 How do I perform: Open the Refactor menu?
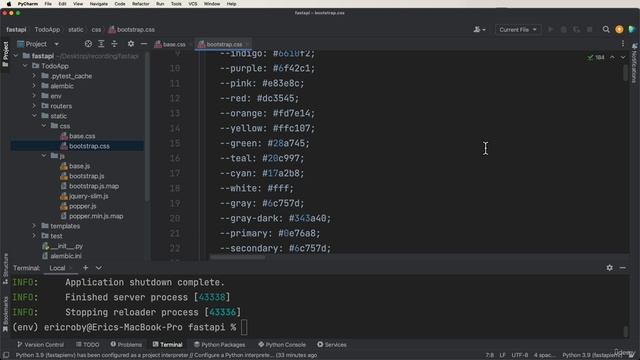point(140,4)
